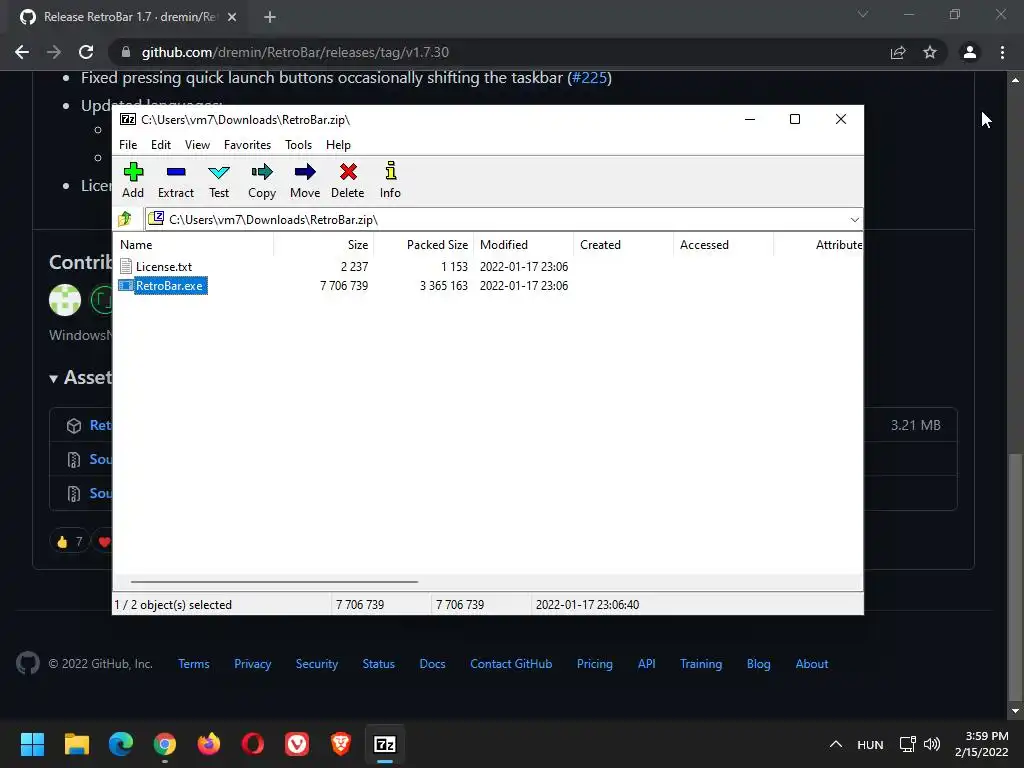Open Privacy link in GitHub footer

[x=253, y=664]
